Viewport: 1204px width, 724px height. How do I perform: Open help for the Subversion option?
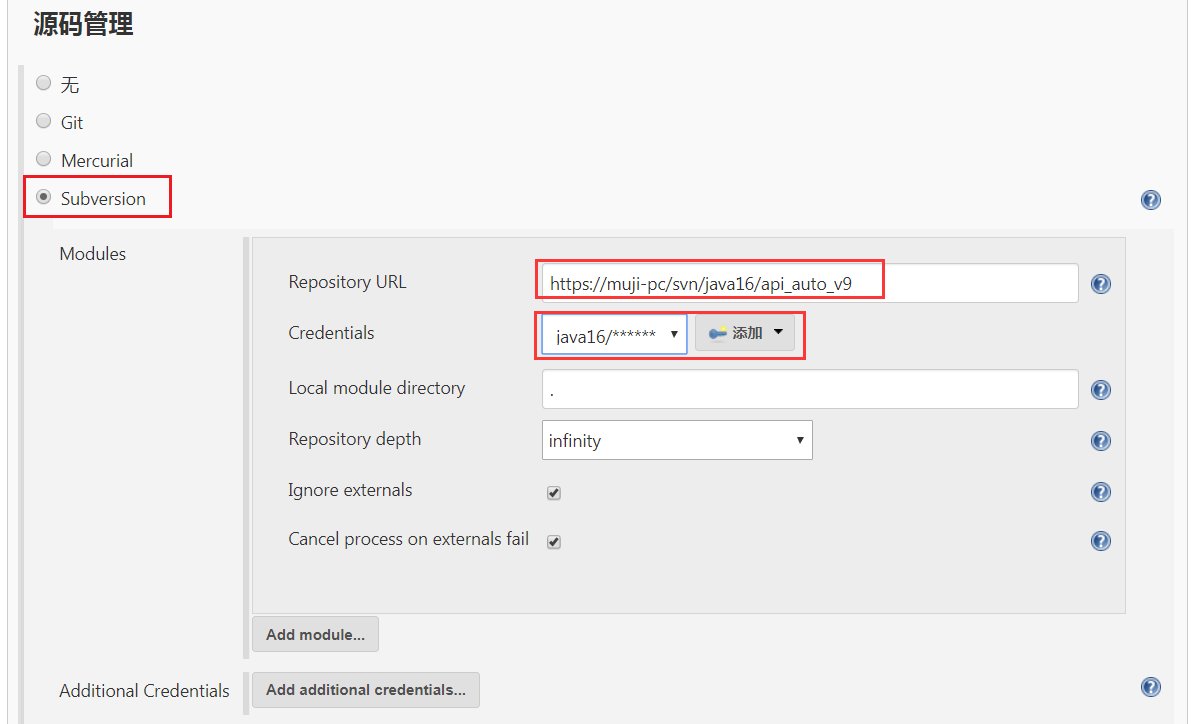coord(1150,200)
